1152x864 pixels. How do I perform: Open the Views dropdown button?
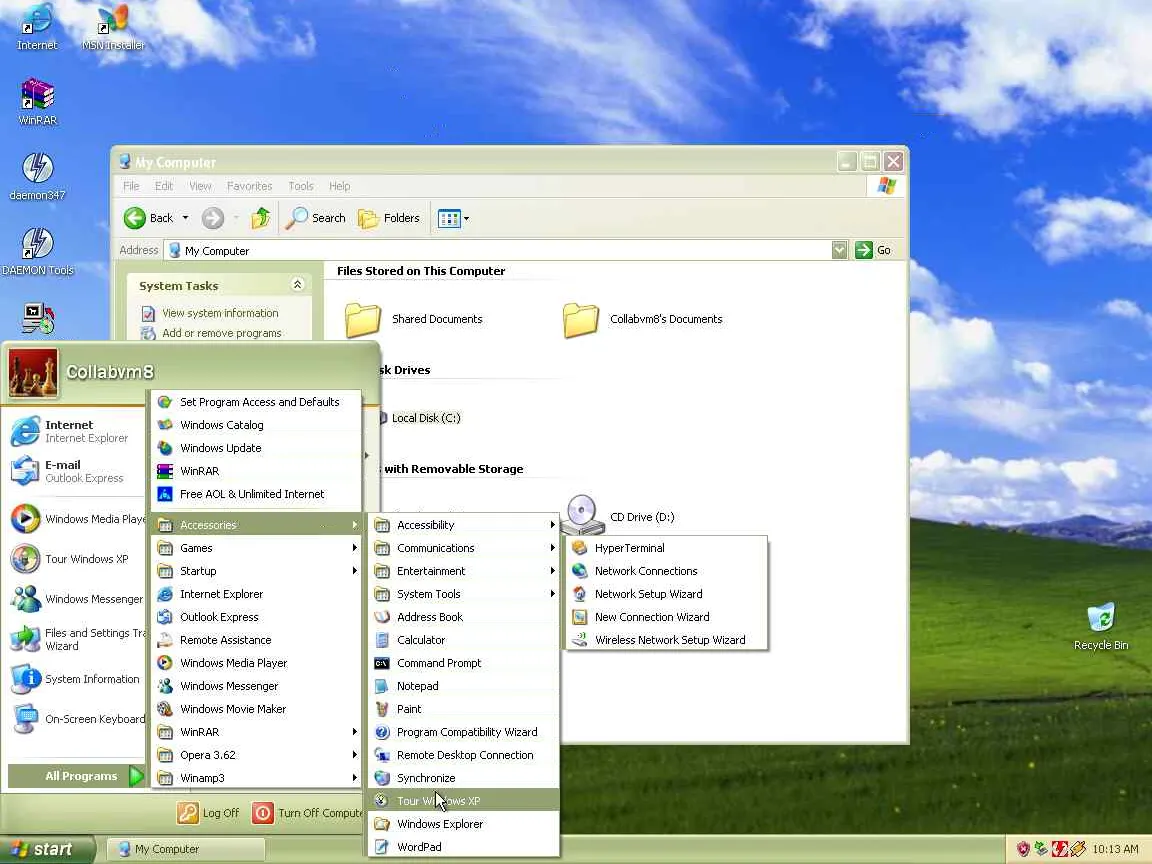453,218
